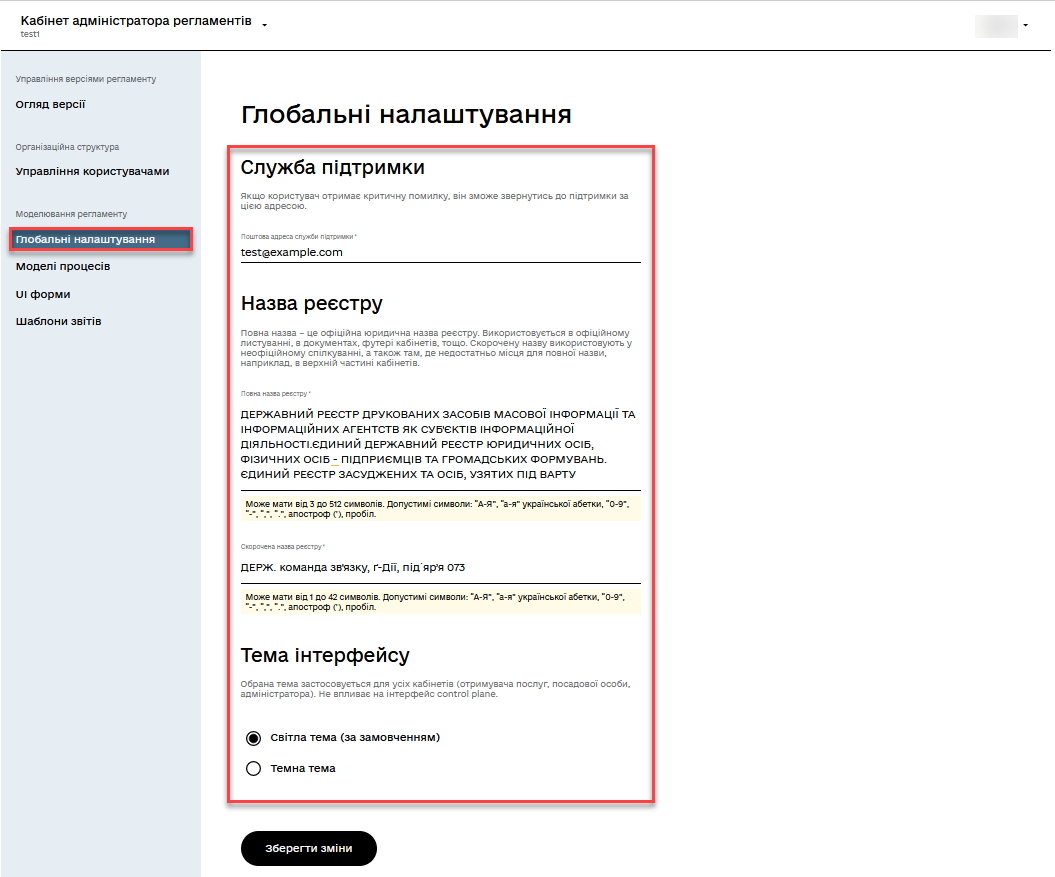Screen dimensions: 1055x877
Task: Click Управління версіями регламенту group label
Action: (x=85, y=79)
